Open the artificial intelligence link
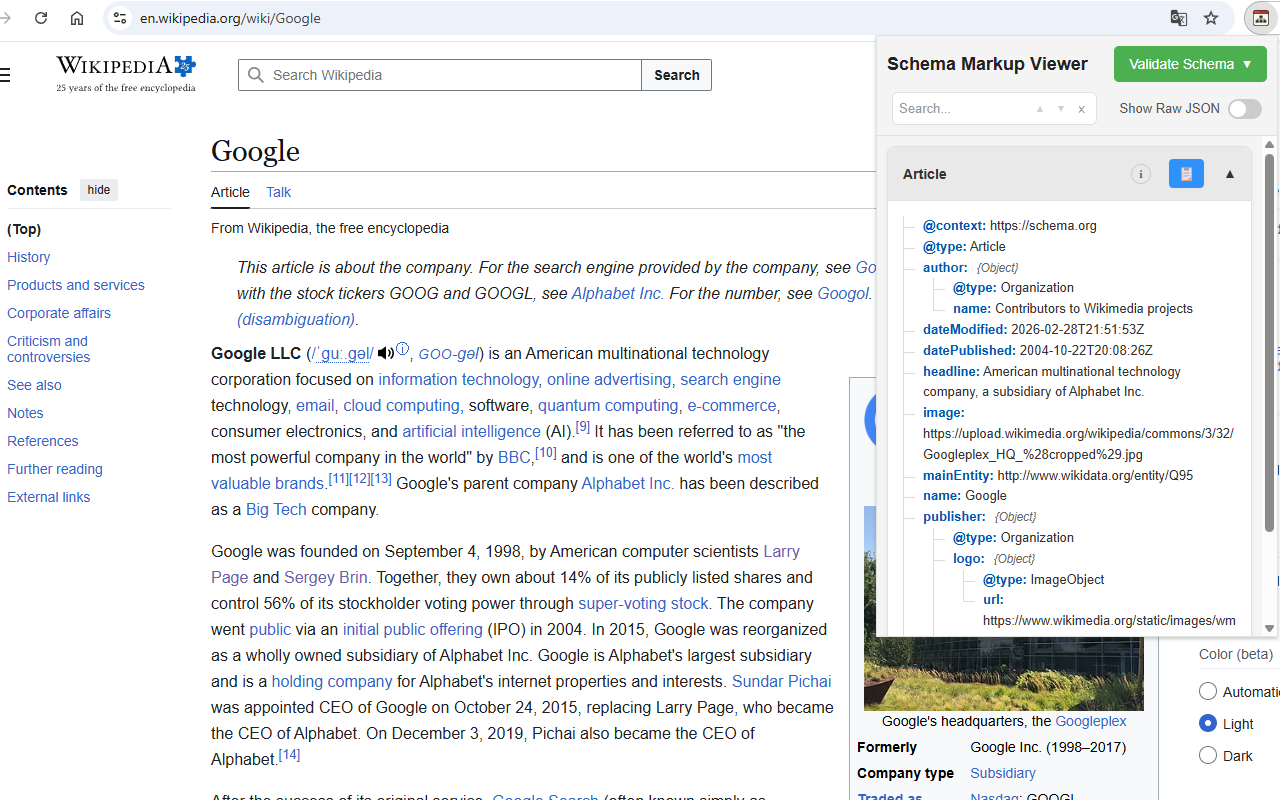This screenshot has height=800, width=1280. (471, 431)
